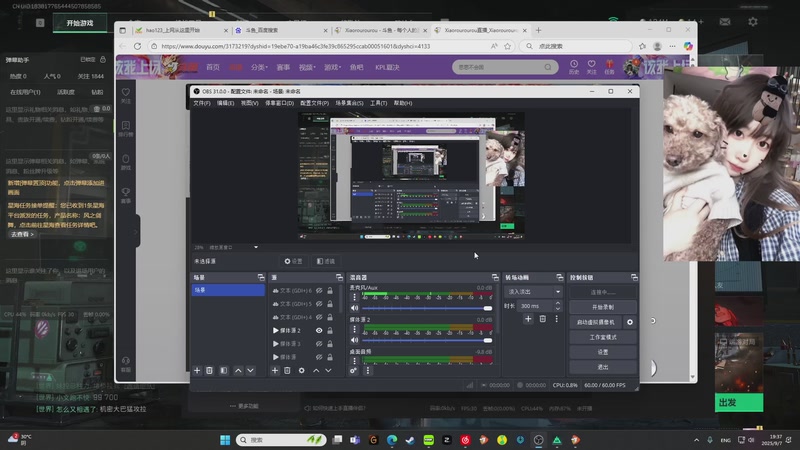
Task: Open mixer panel options three-dot menu
Action: (x=367, y=370)
